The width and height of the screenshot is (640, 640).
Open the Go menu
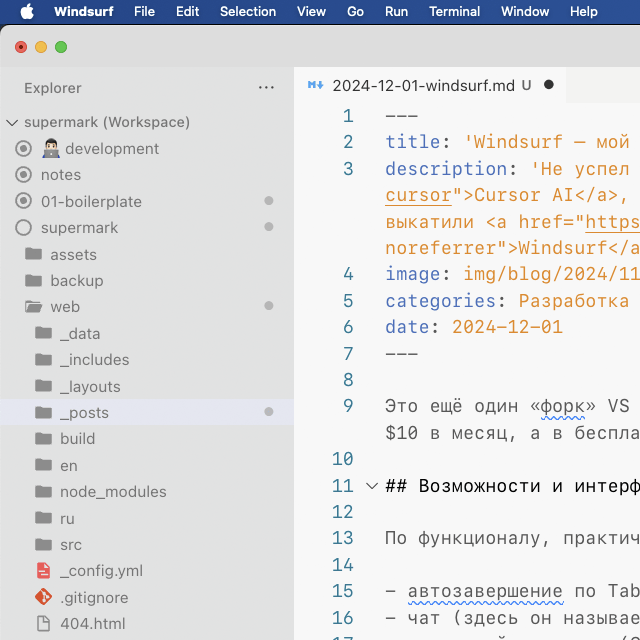pos(355,11)
